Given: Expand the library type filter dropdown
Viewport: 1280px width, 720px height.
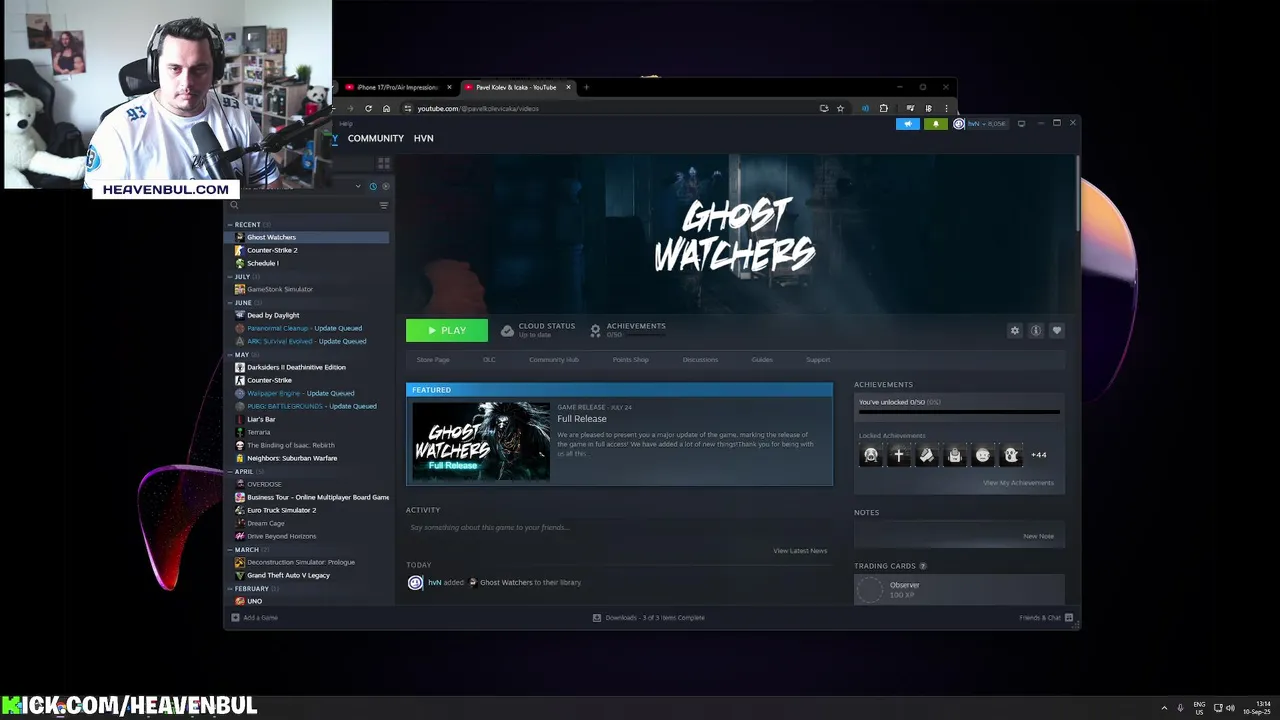Looking at the screenshot, I should 358,186.
